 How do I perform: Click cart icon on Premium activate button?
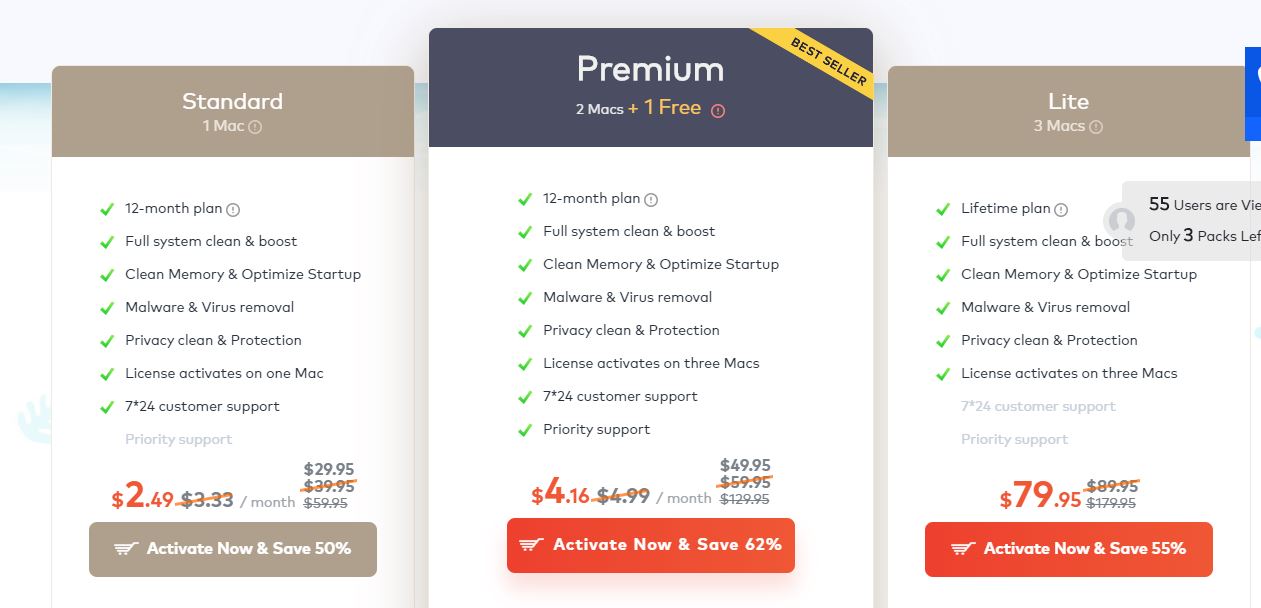532,545
